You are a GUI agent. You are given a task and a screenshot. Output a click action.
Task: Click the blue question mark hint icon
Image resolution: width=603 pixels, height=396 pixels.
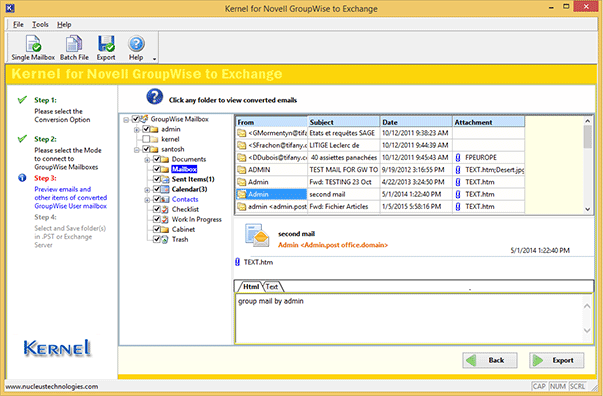[x=155, y=97]
